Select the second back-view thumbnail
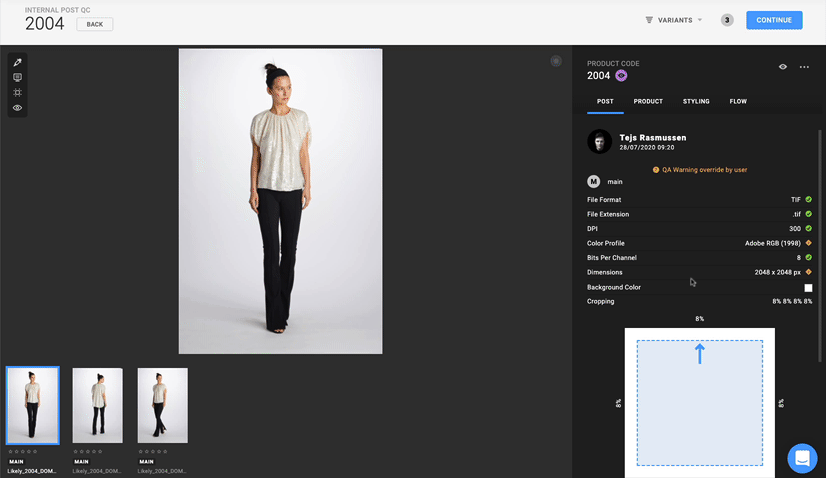This screenshot has width=826, height=478. 97,405
